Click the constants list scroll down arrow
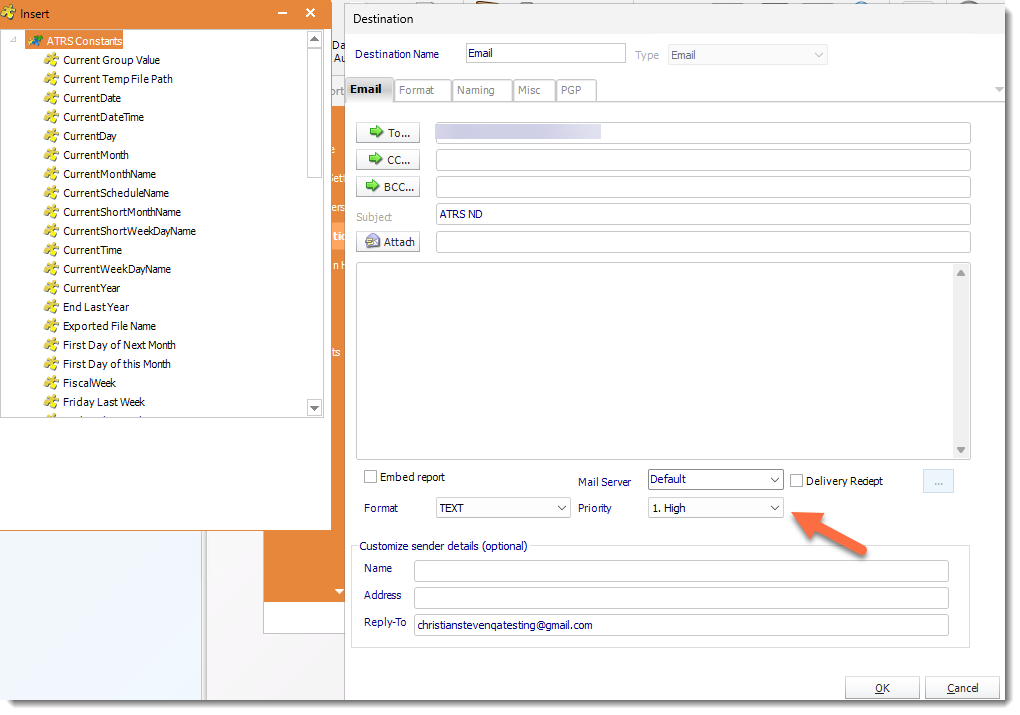Image resolution: width=1020 pixels, height=715 pixels. click(x=314, y=408)
